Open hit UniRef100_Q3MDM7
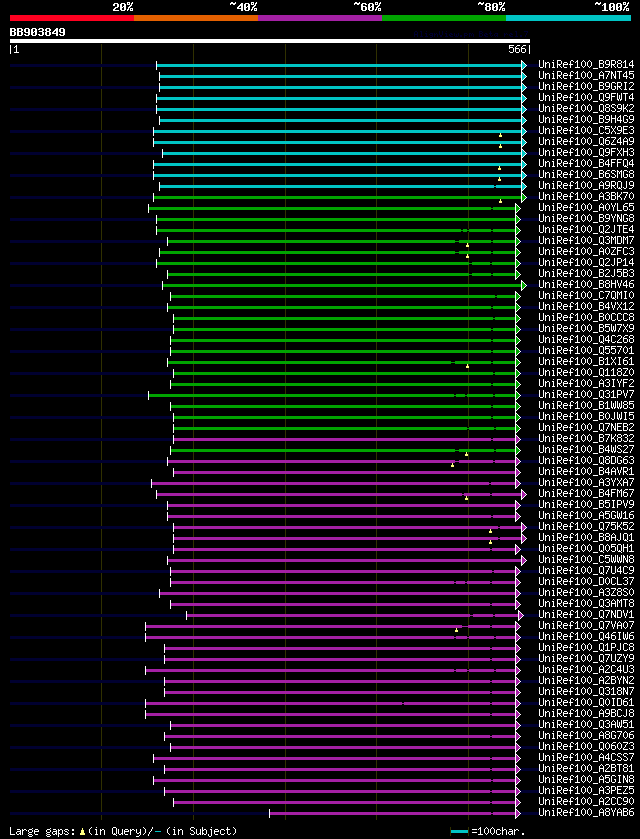 click(586, 240)
